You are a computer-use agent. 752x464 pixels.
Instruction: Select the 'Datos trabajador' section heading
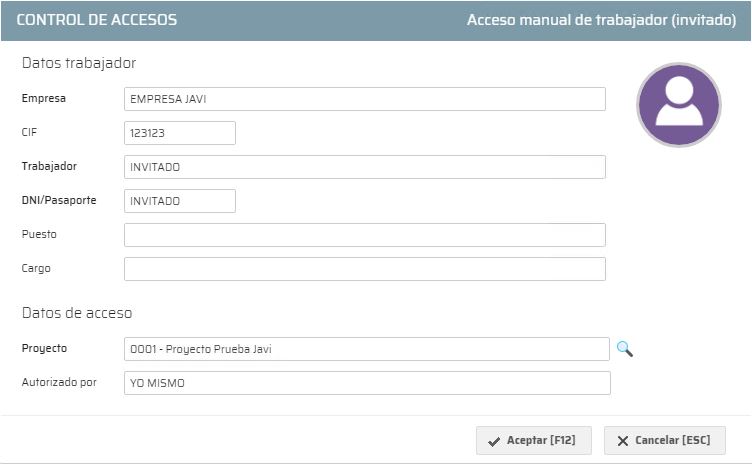coord(79,63)
